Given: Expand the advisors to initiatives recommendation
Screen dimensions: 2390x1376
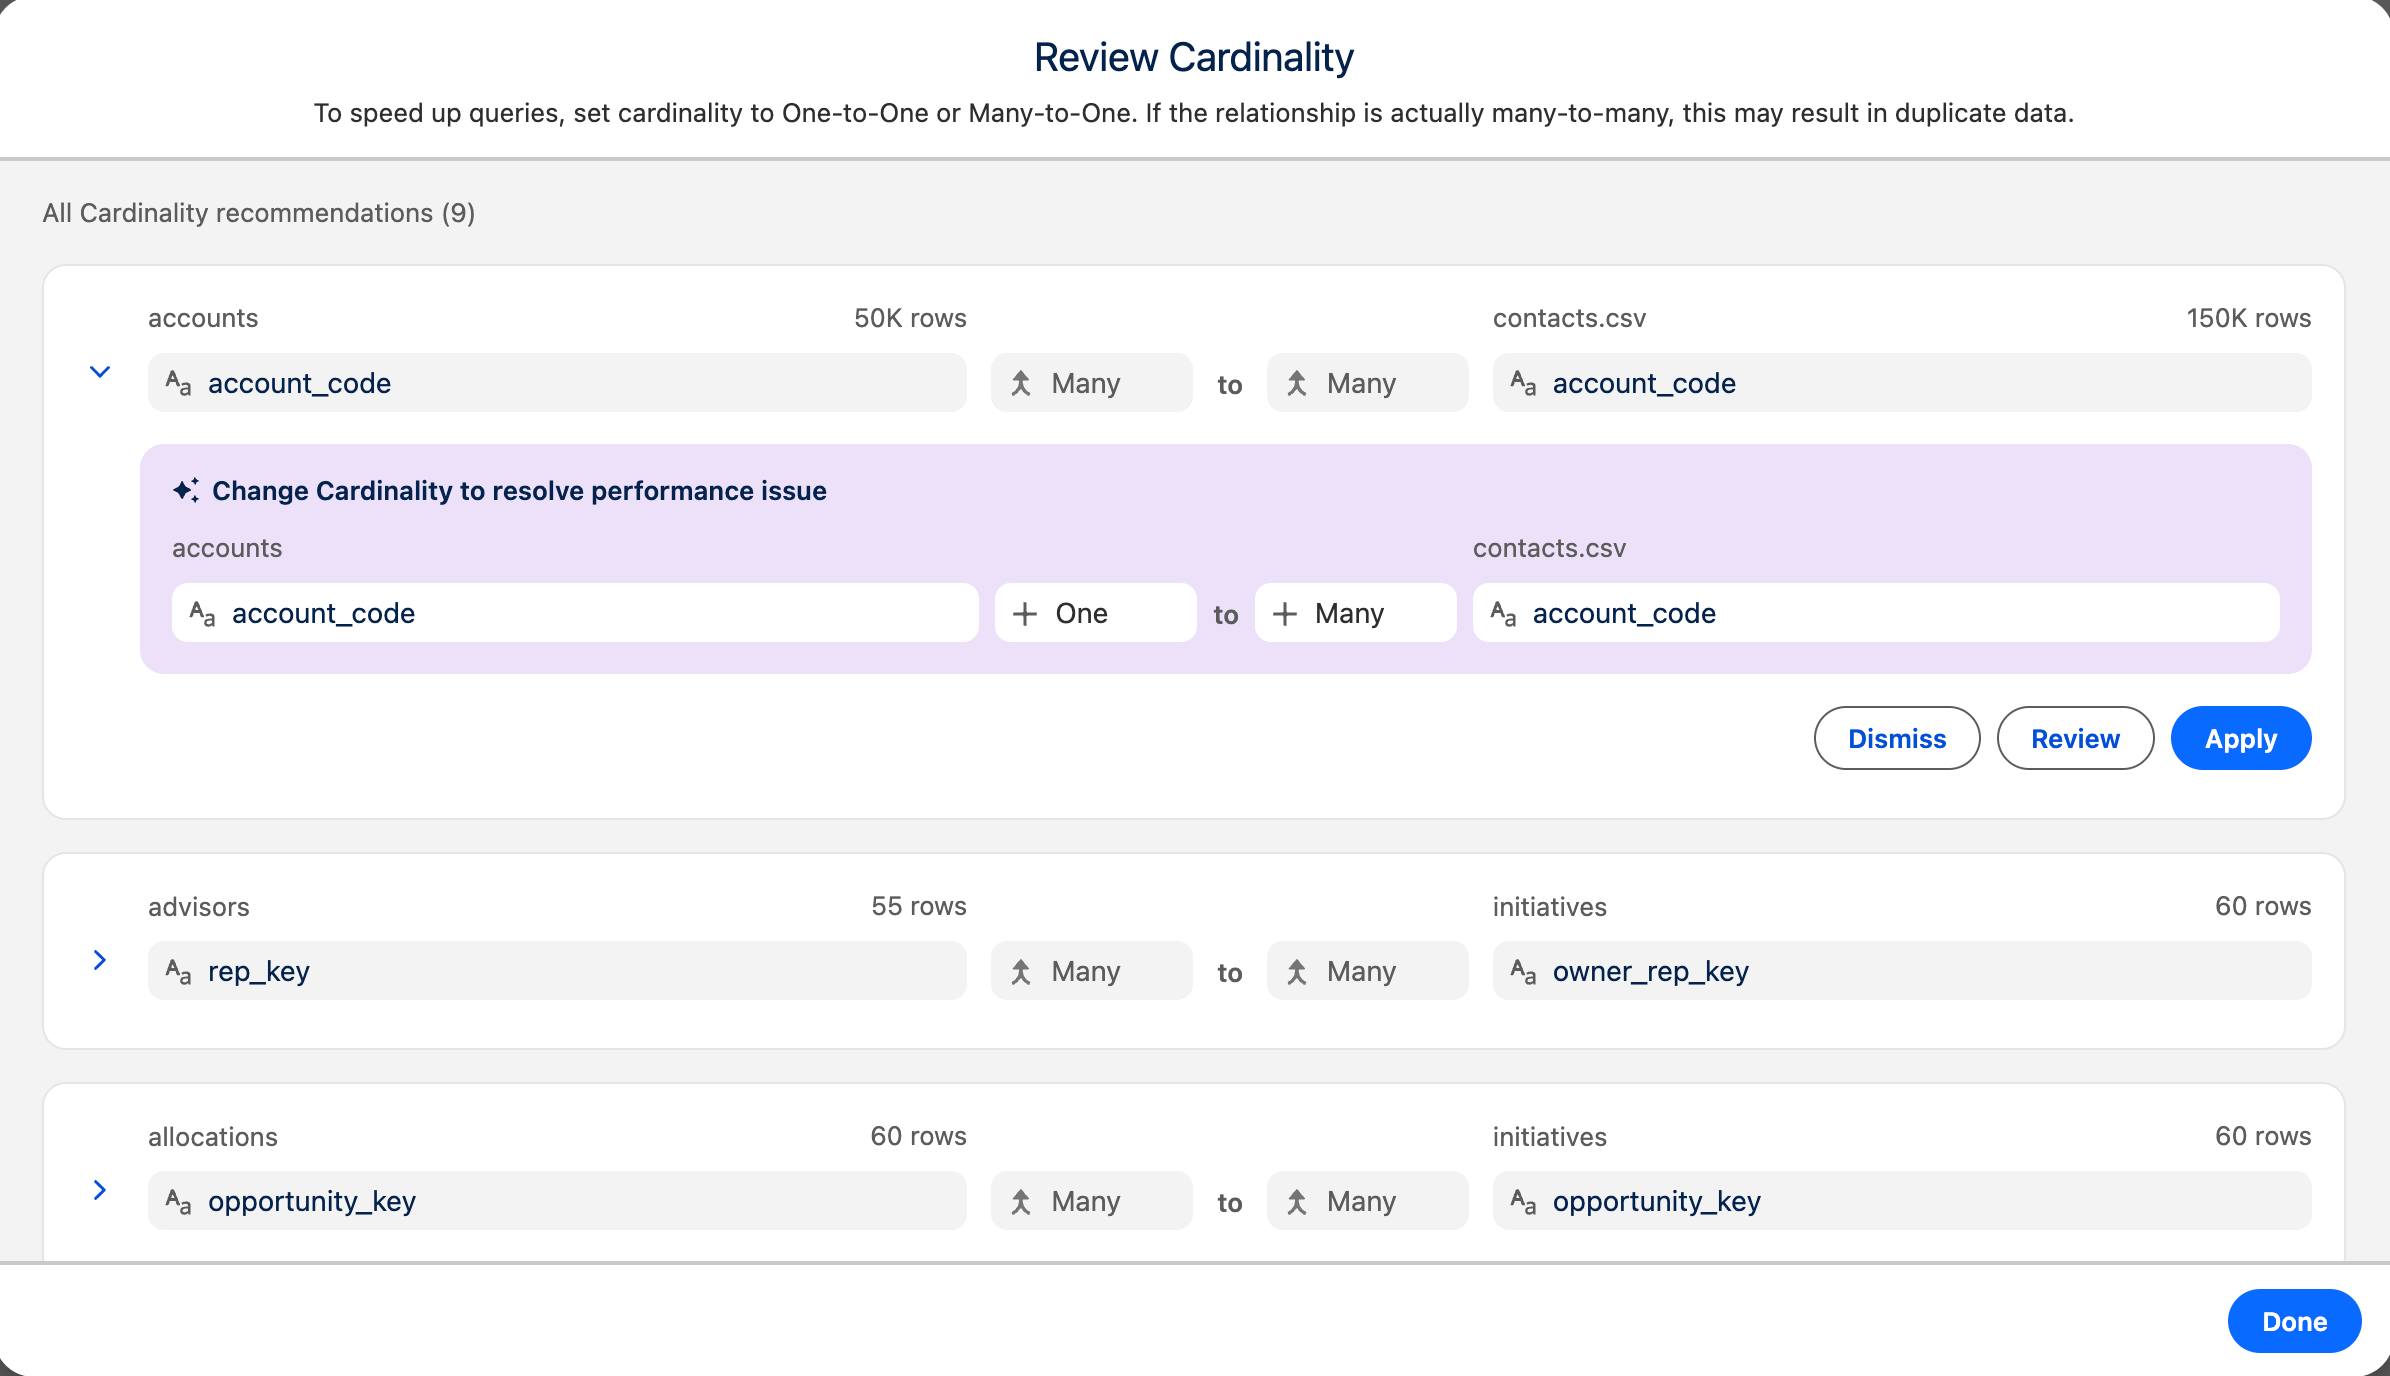Looking at the screenshot, I should pyautogui.click(x=100, y=960).
